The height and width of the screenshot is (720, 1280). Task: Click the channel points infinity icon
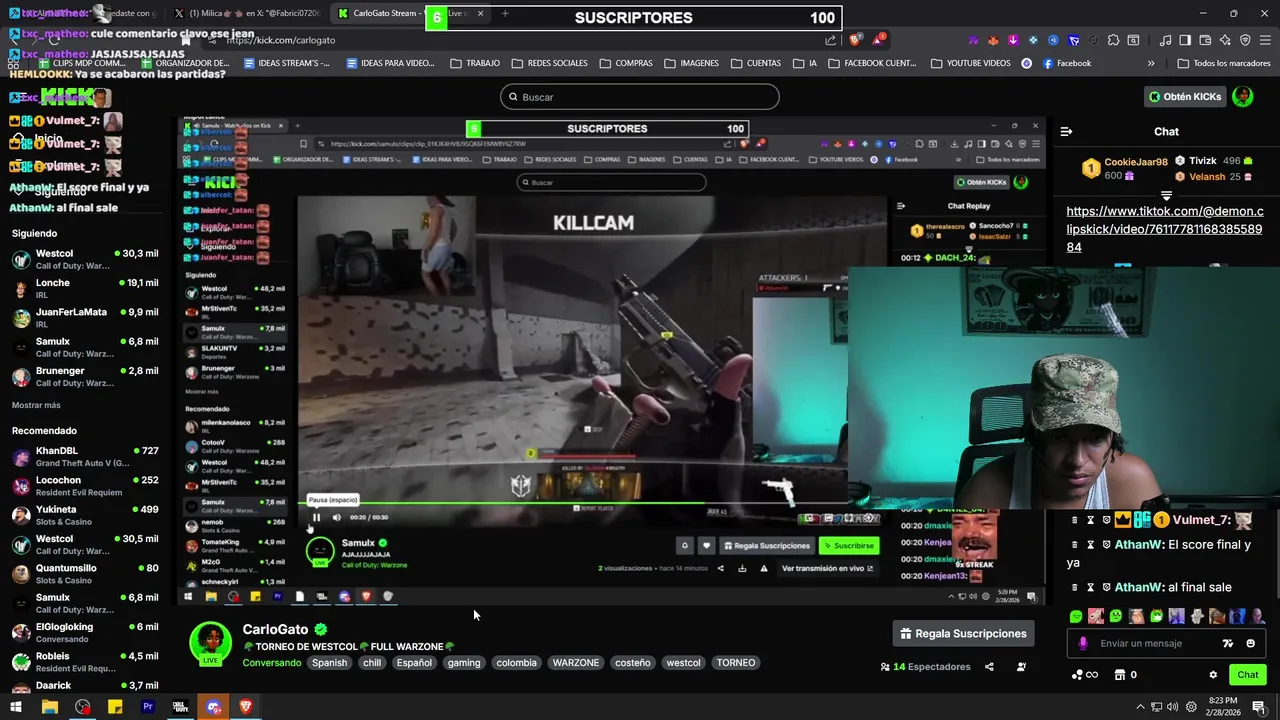[x=1084, y=675]
